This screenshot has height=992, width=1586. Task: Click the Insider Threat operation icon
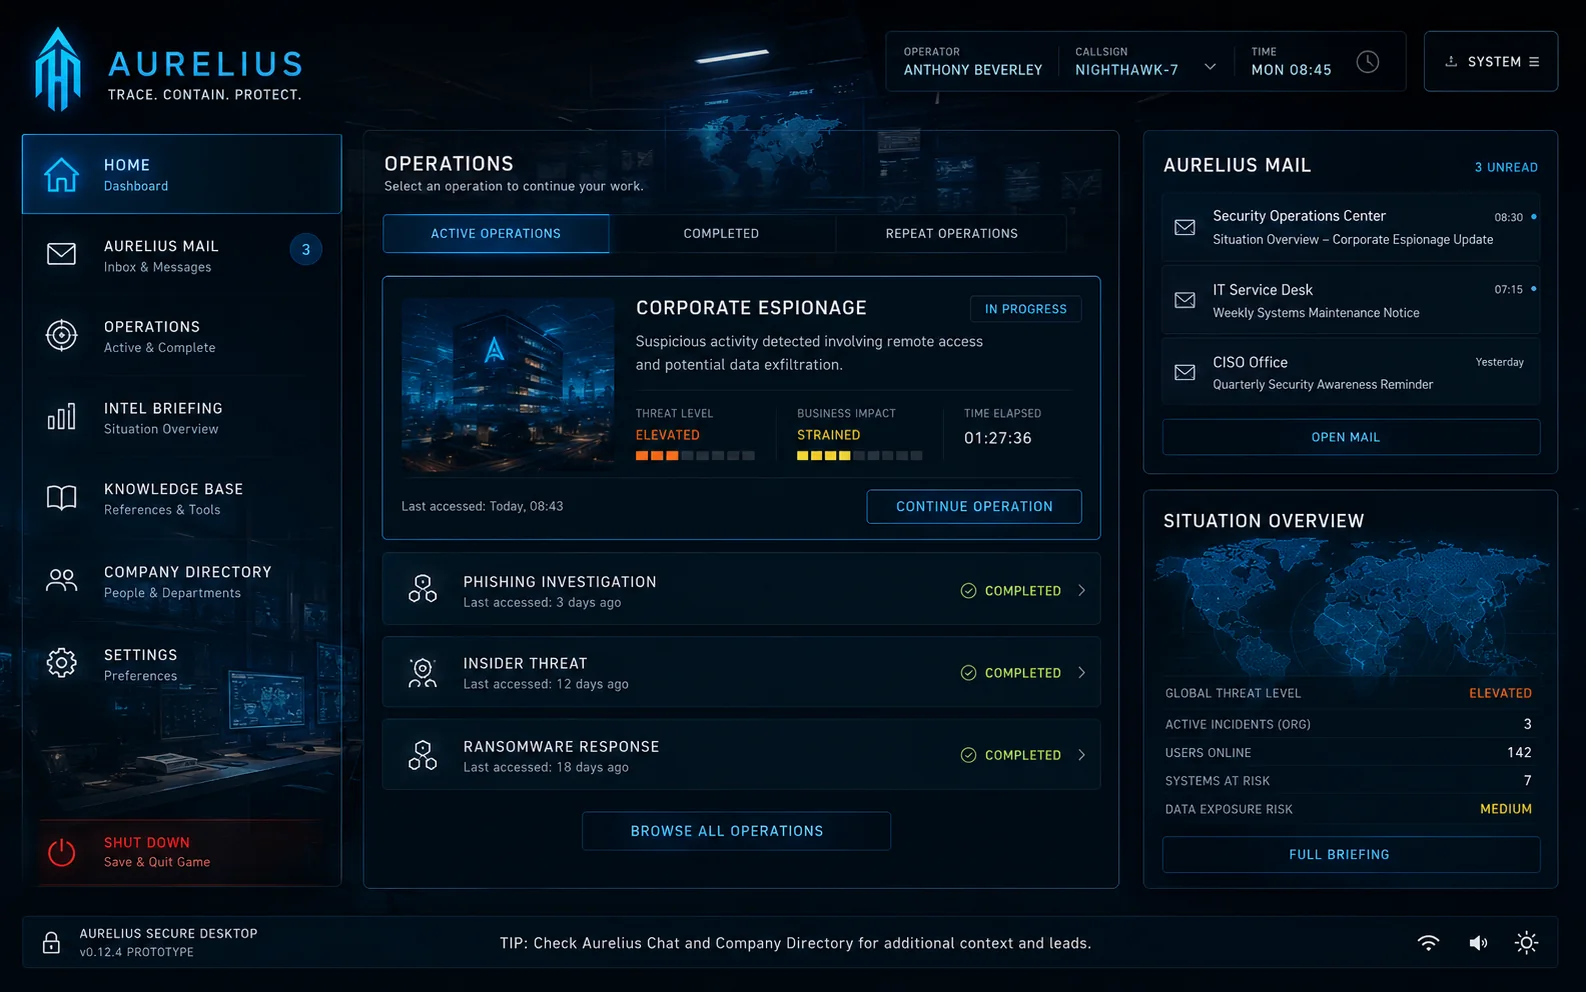tap(422, 672)
